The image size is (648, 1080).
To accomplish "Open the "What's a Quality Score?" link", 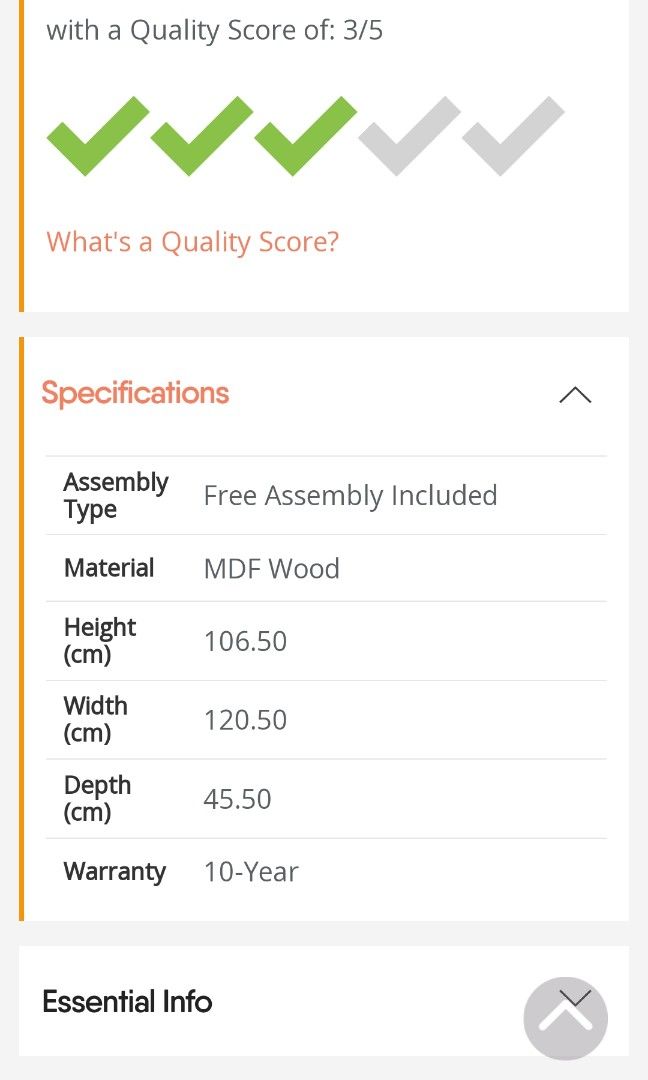I will [193, 242].
